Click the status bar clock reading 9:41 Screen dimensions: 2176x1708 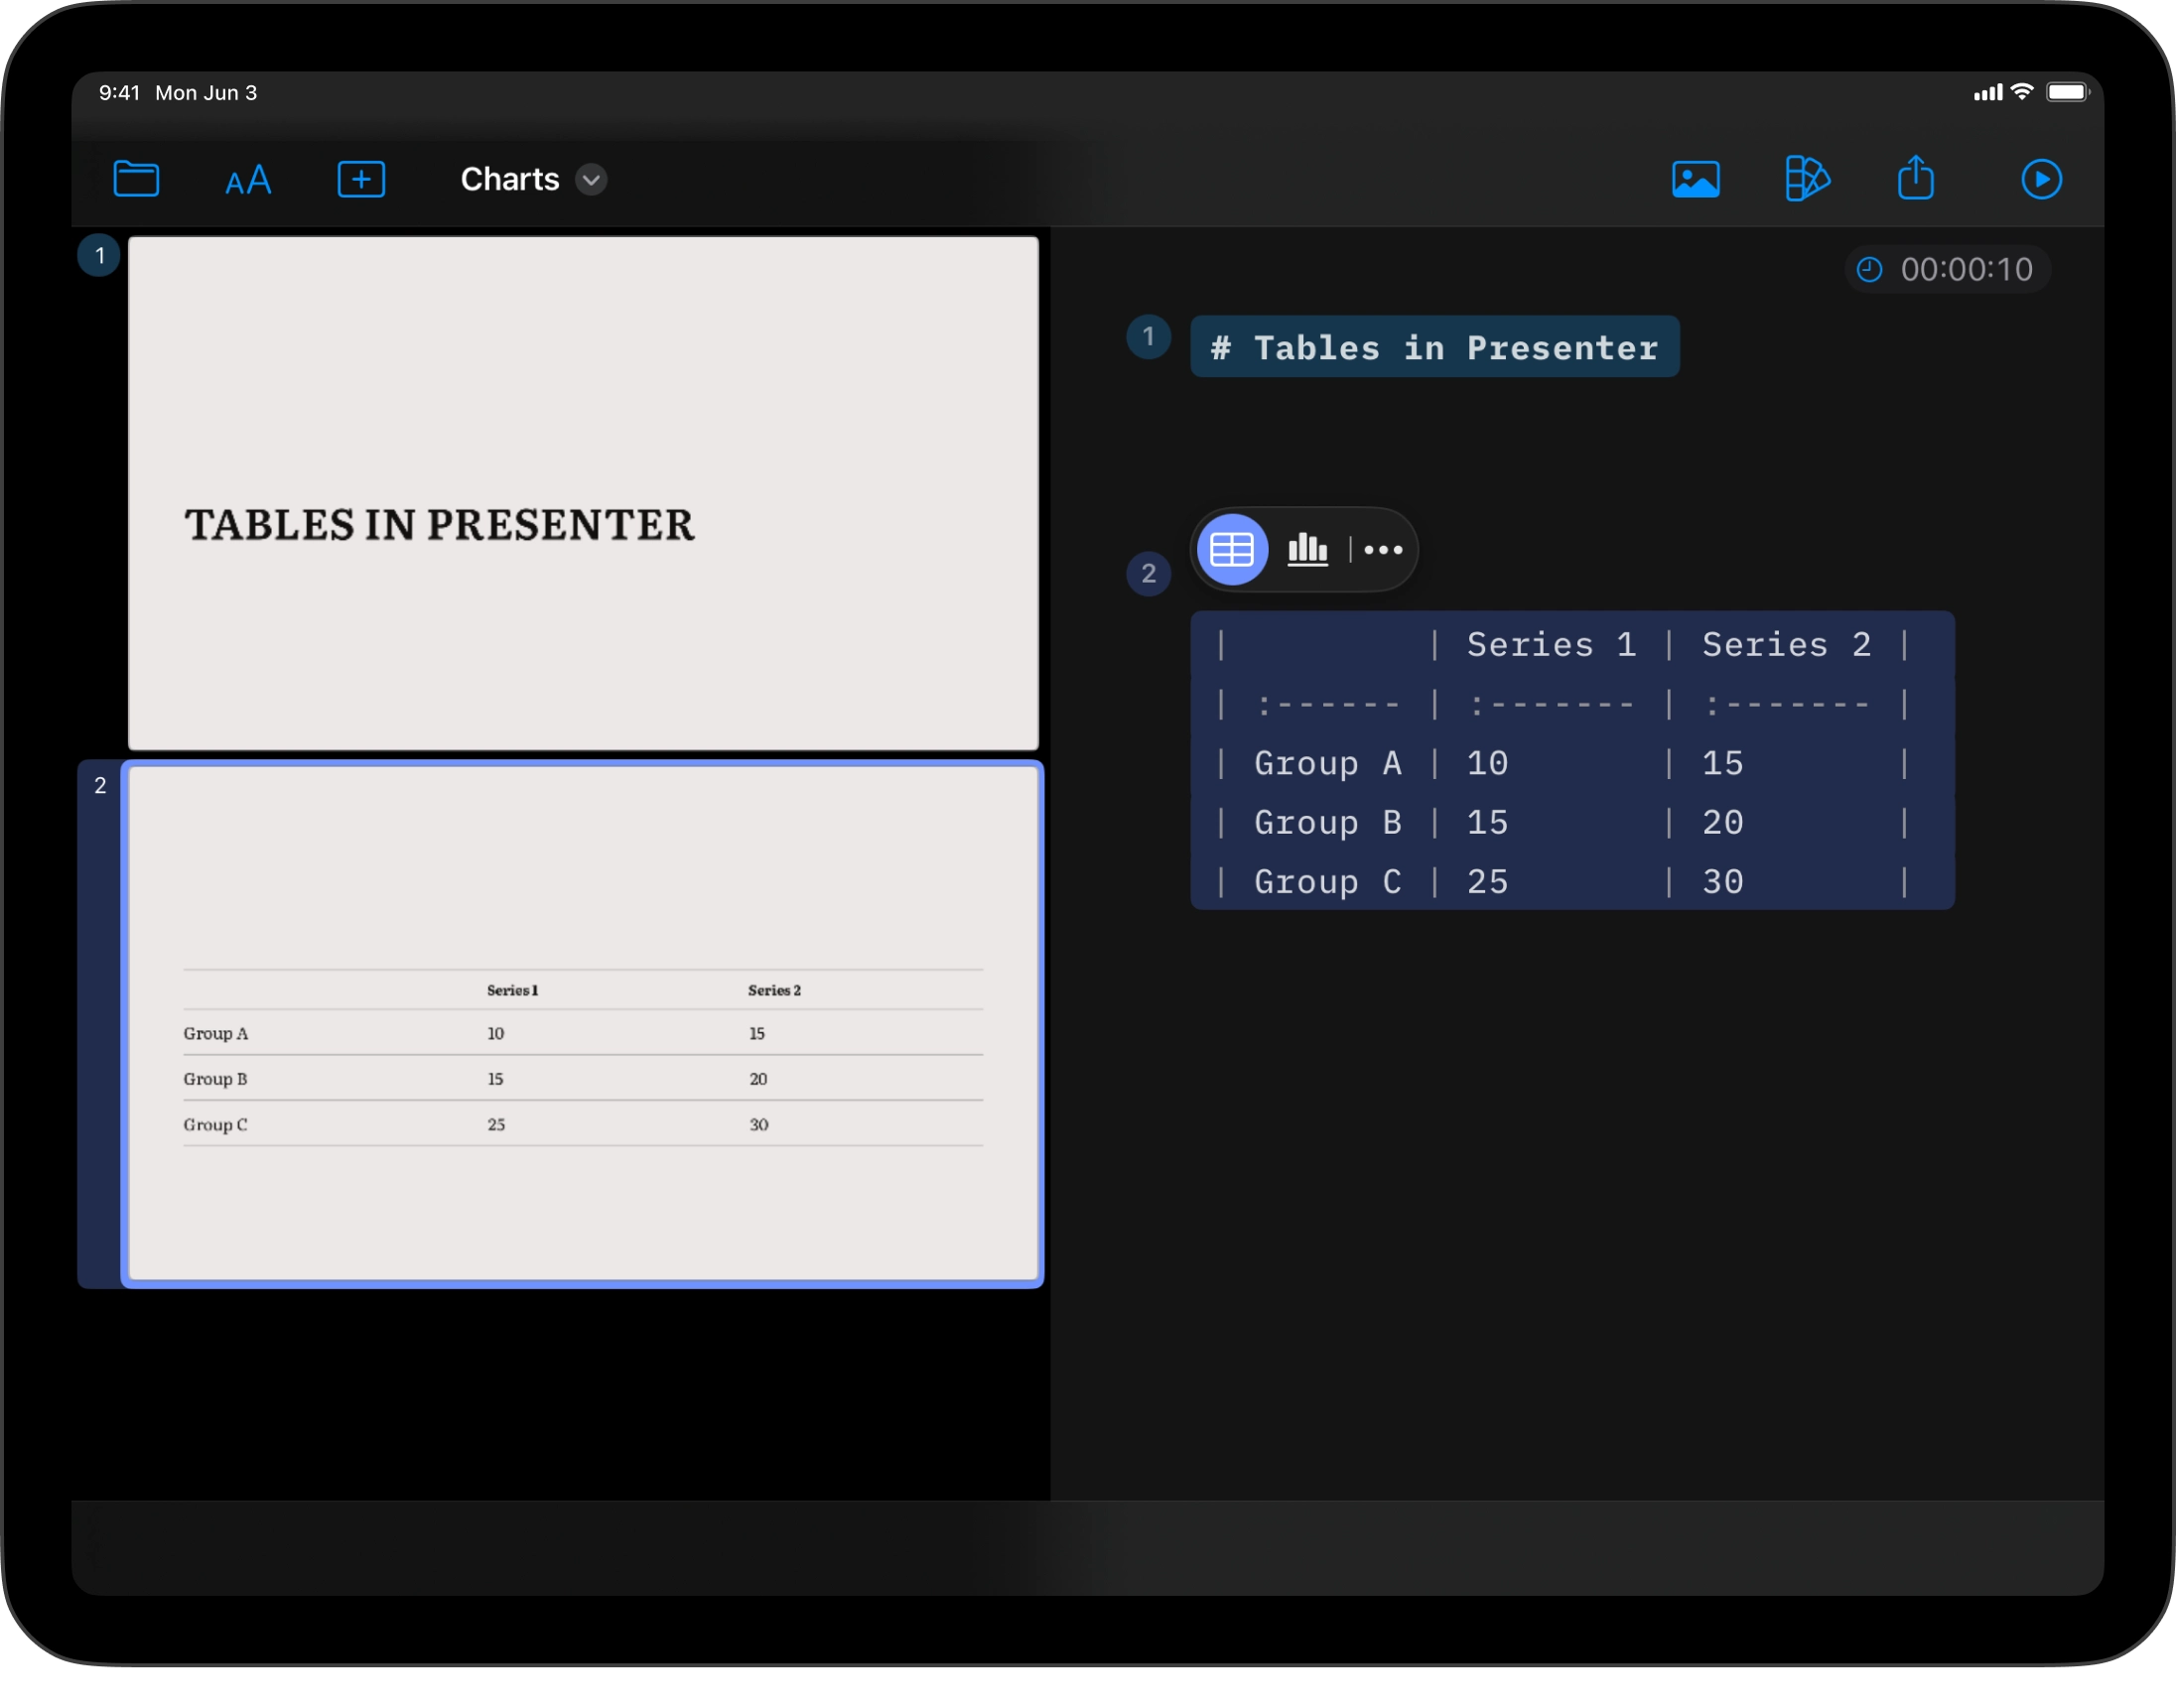pyautogui.click(x=118, y=92)
